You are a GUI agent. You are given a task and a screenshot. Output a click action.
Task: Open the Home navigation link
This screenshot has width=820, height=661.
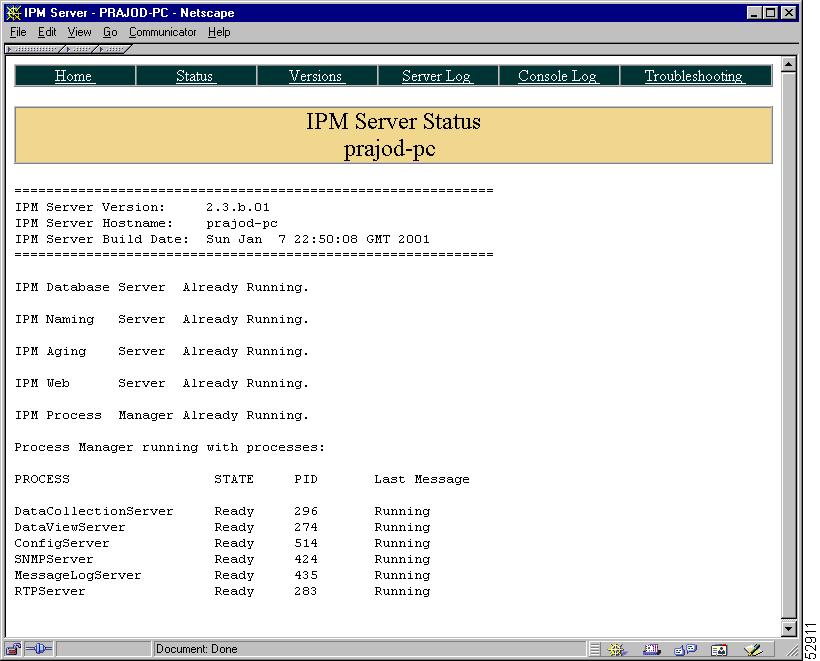[x=73, y=75]
